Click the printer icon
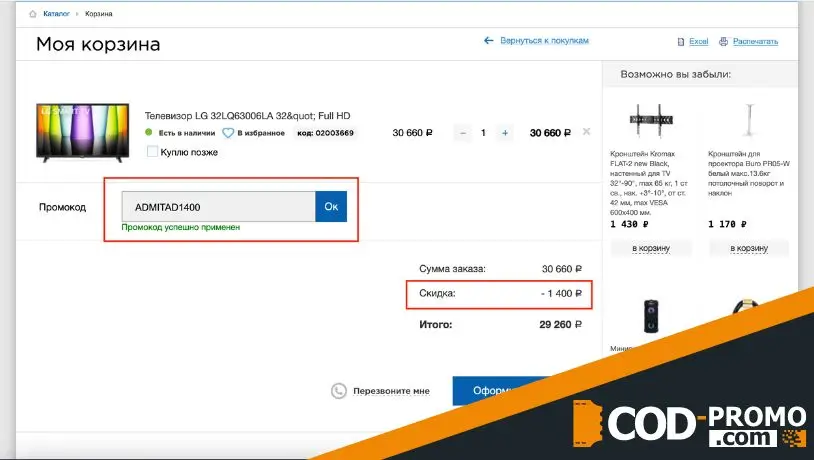Image resolution: width=814 pixels, height=460 pixels. click(723, 42)
